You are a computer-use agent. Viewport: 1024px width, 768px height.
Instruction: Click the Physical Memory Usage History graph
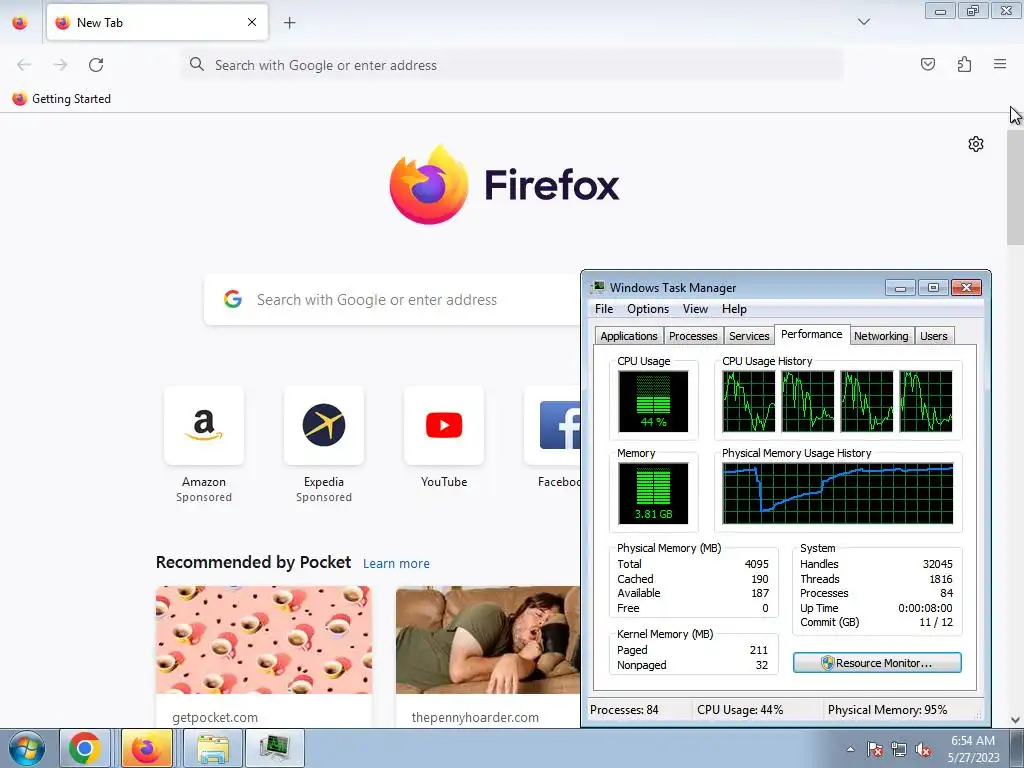pyautogui.click(x=838, y=493)
